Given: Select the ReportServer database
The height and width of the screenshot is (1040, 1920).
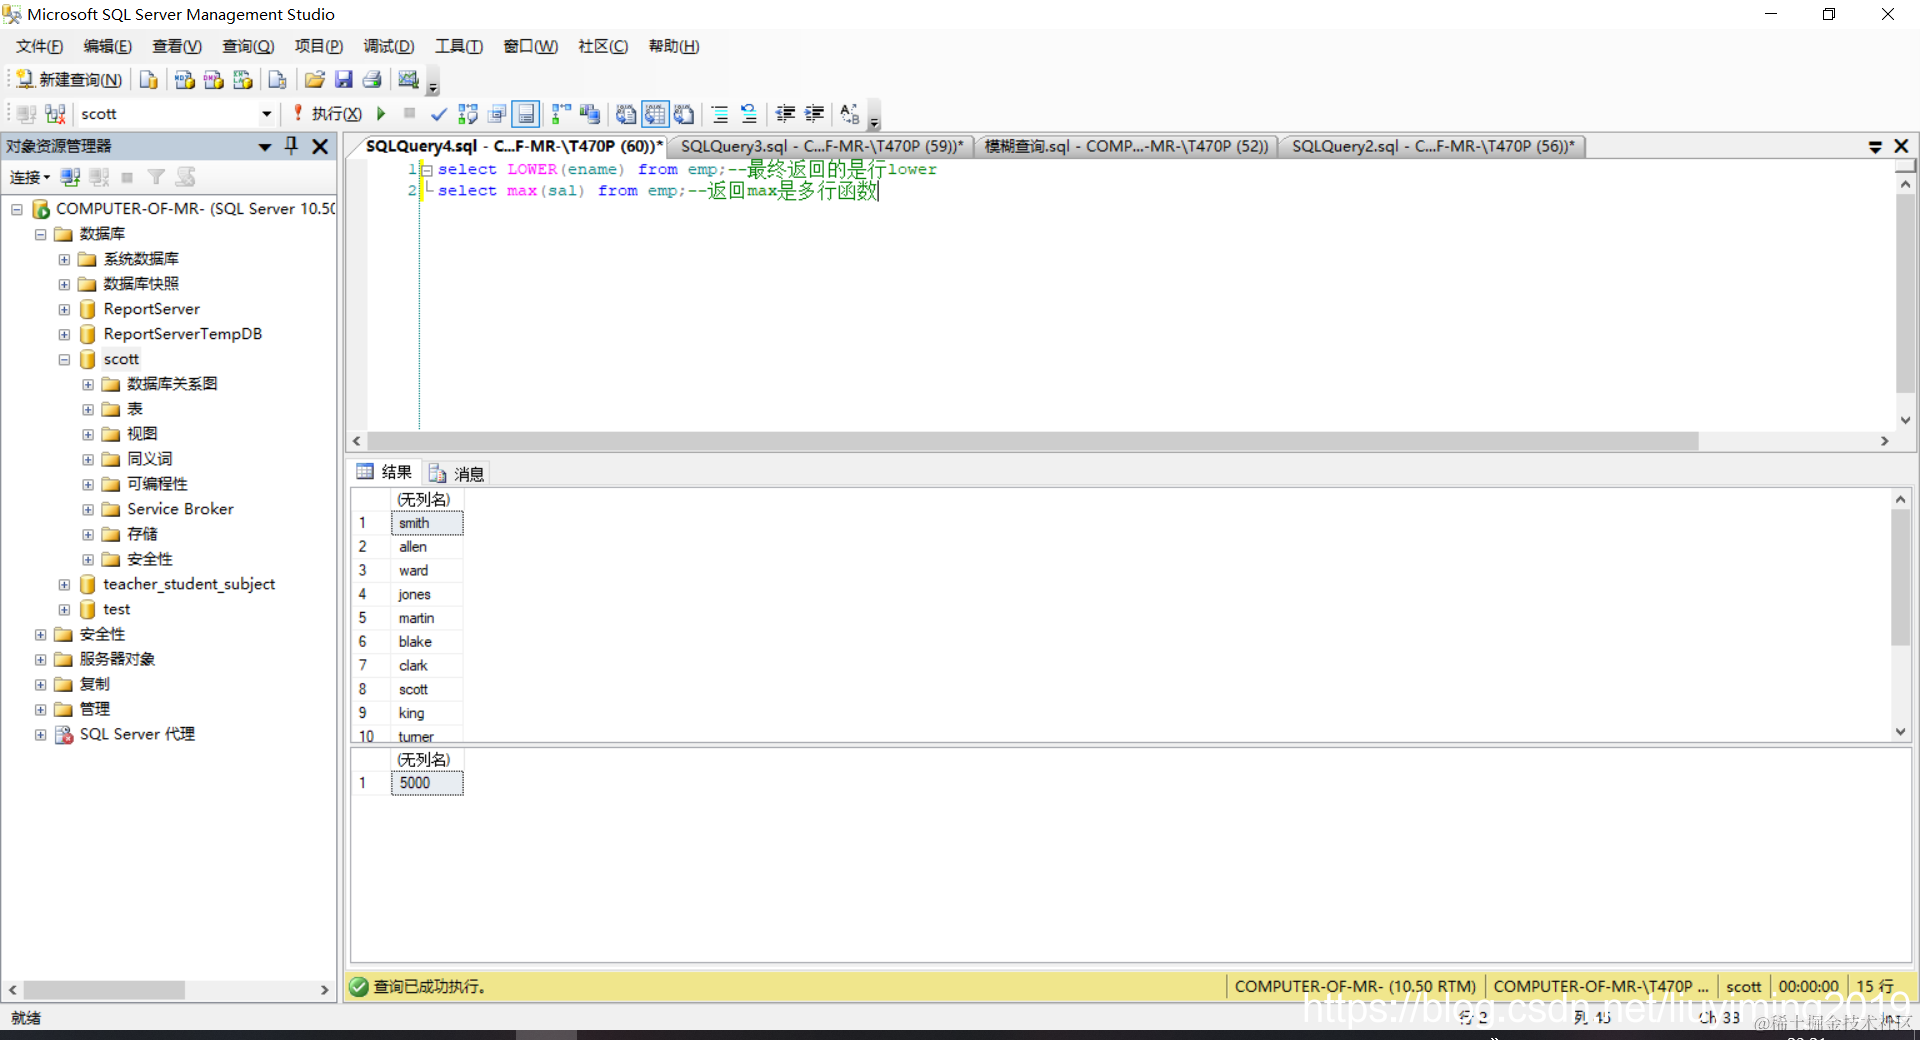Looking at the screenshot, I should (x=151, y=309).
